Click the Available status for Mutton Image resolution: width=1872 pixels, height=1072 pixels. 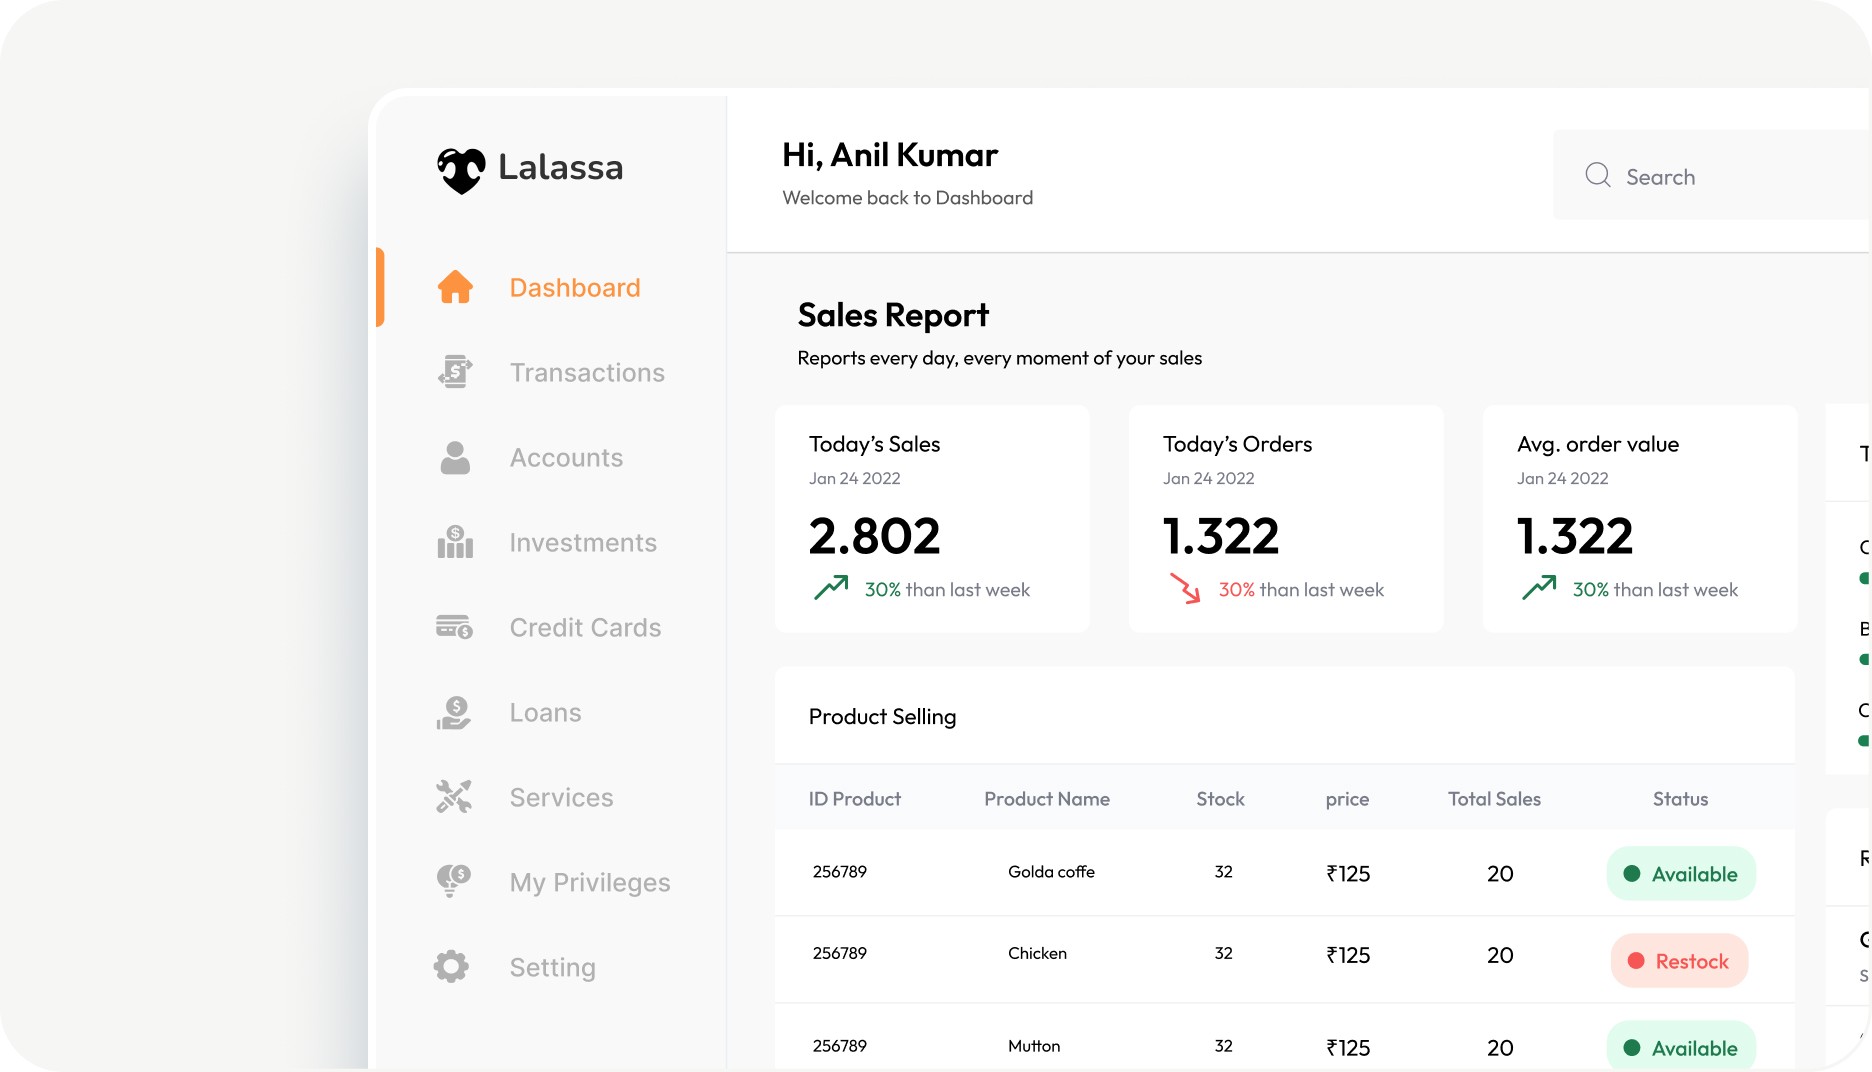(1681, 1046)
